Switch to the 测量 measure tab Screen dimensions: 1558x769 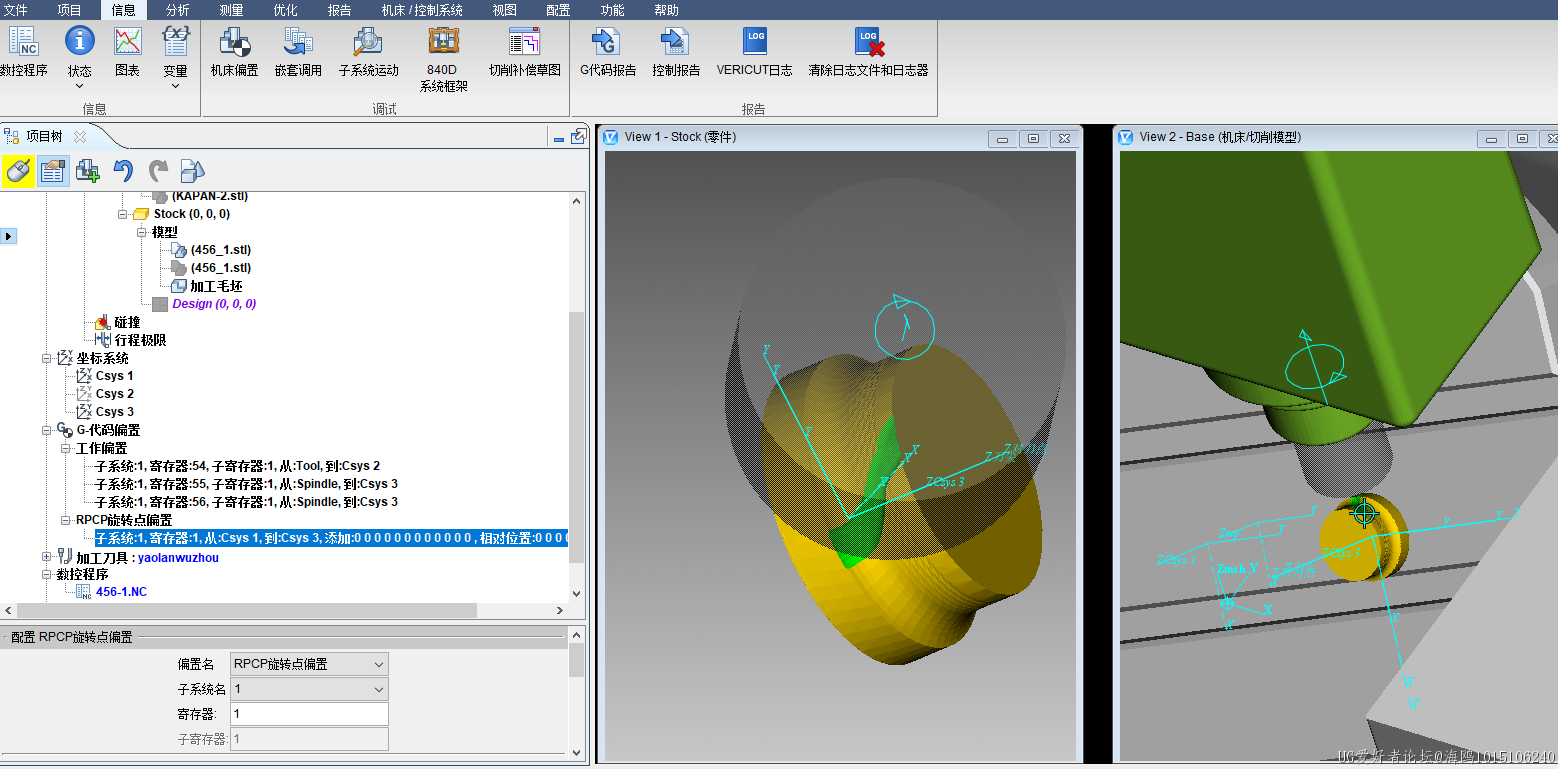pyautogui.click(x=231, y=10)
